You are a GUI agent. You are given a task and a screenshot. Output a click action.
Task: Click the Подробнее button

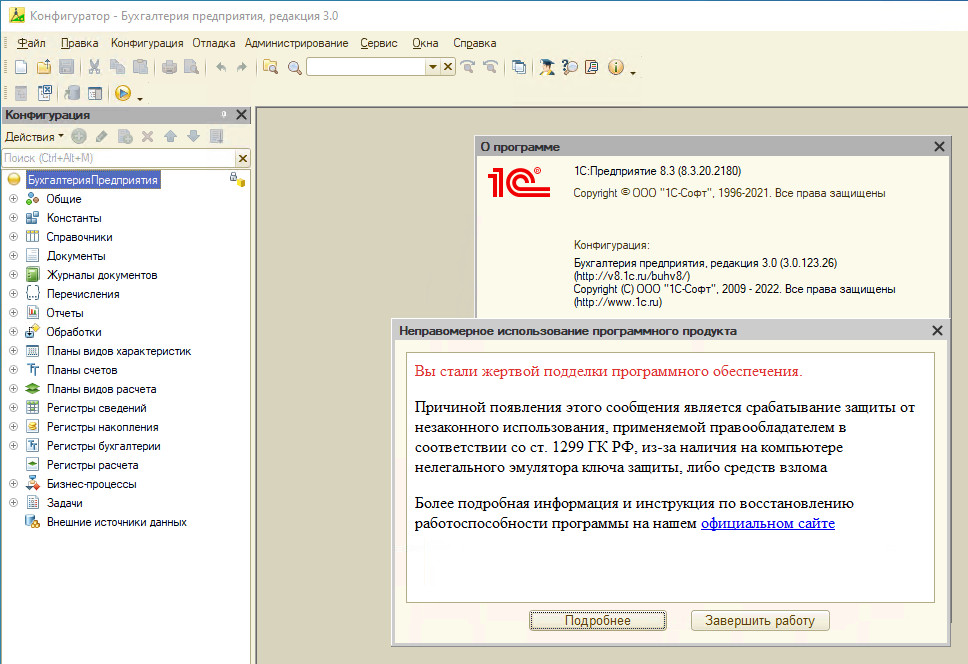click(x=597, y=621)
